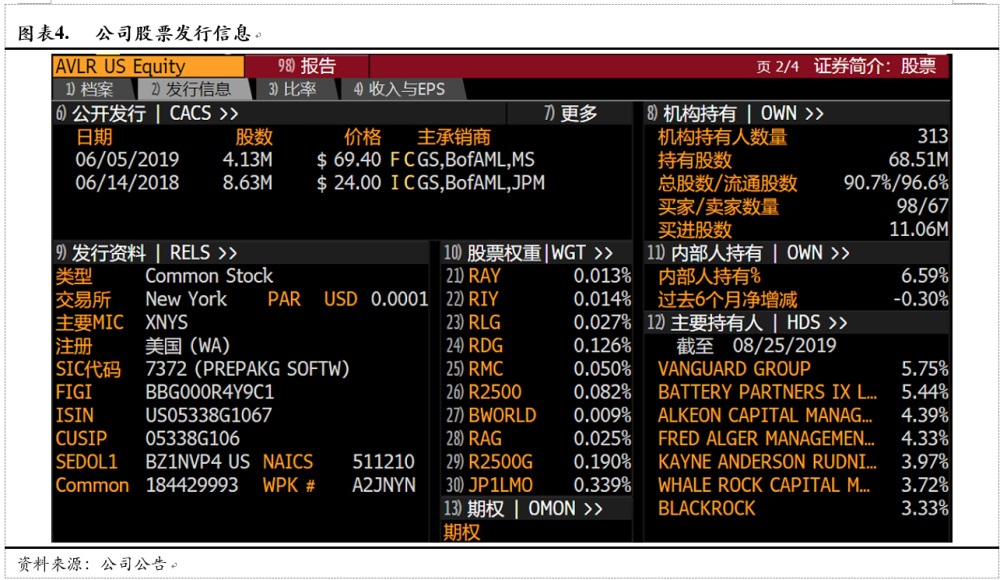Click the -0.30% net change value

tap(920, 299)
